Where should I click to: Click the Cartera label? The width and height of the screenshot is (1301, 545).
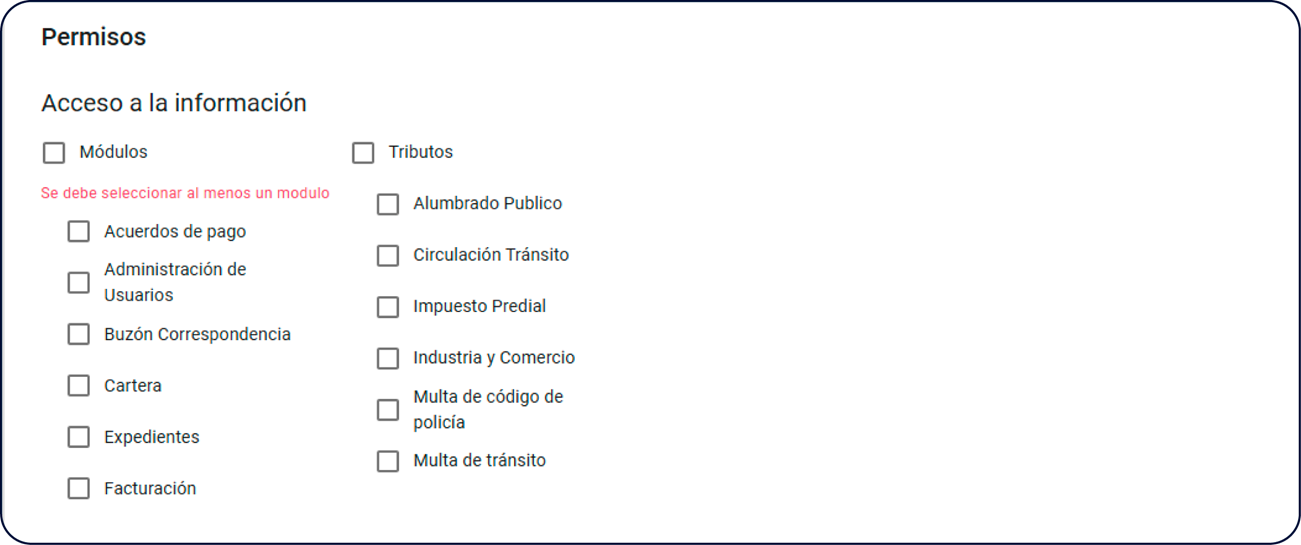132,386
